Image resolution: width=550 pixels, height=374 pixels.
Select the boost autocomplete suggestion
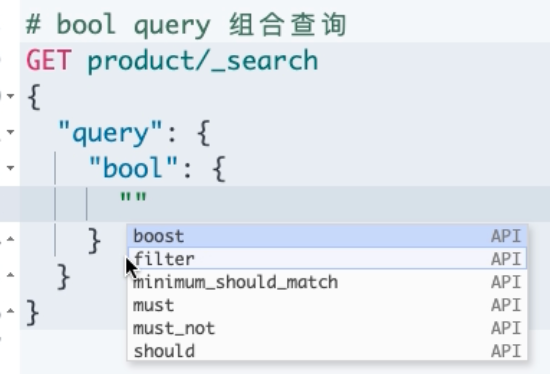tap(327, 236)
